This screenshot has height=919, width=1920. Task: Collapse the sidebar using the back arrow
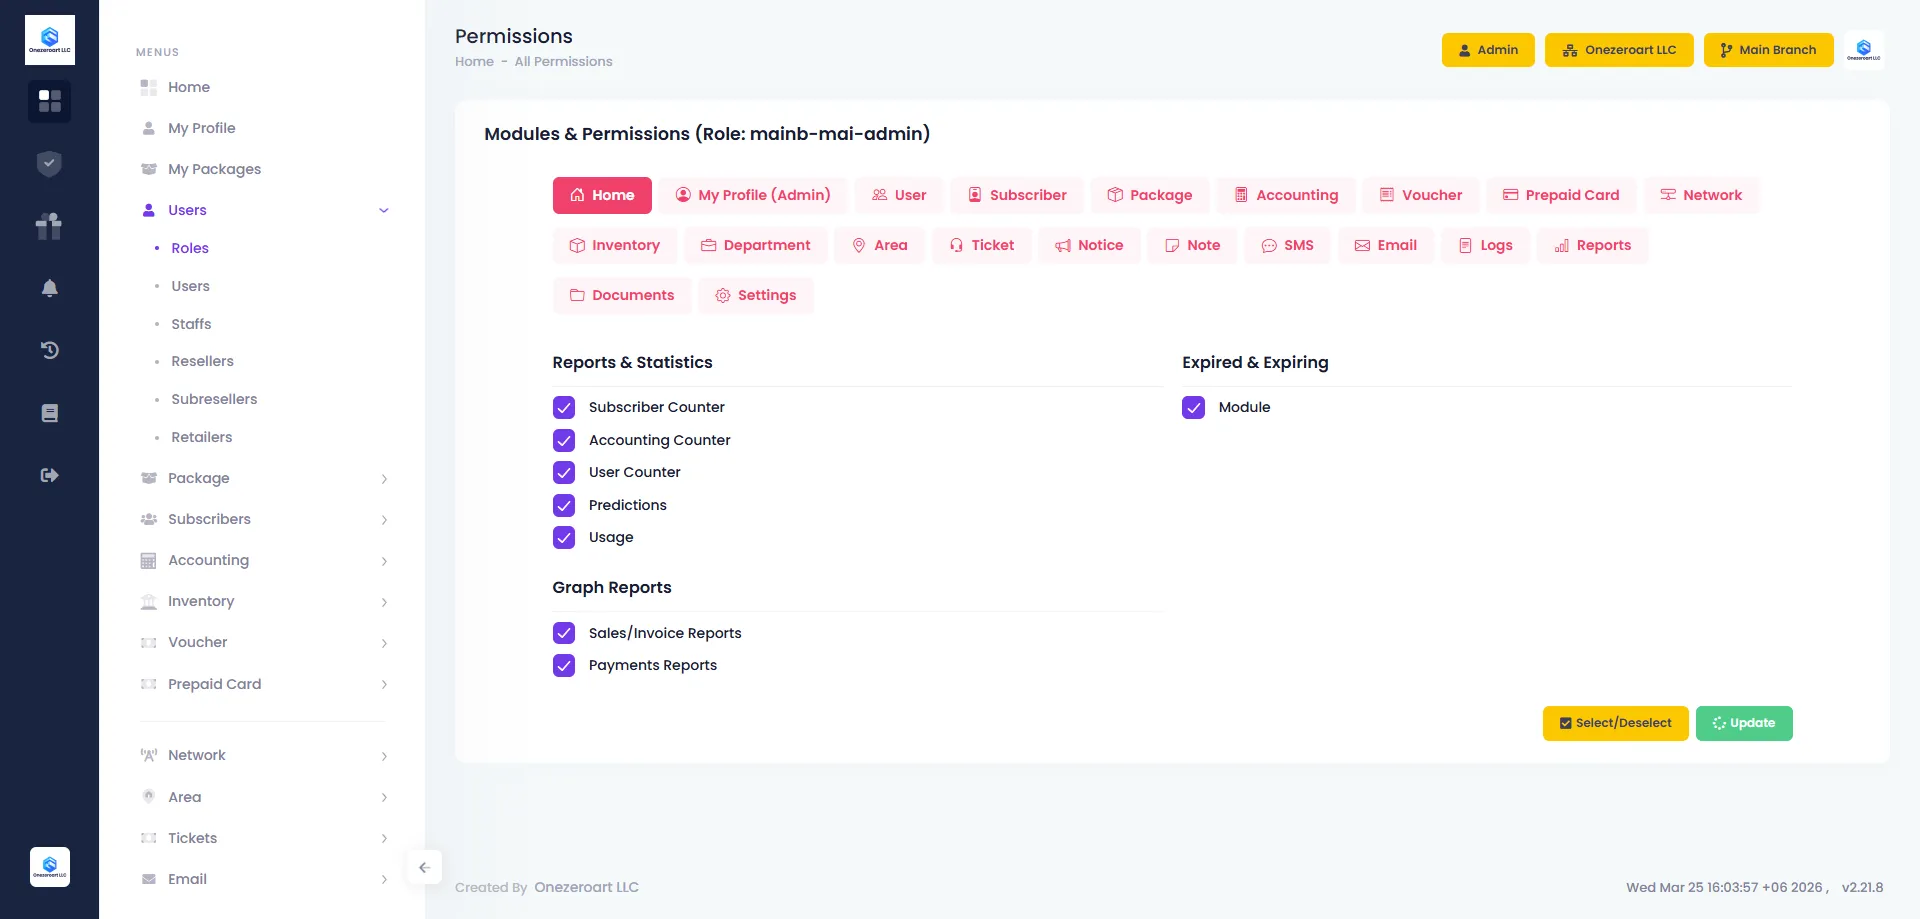[424, 867]
